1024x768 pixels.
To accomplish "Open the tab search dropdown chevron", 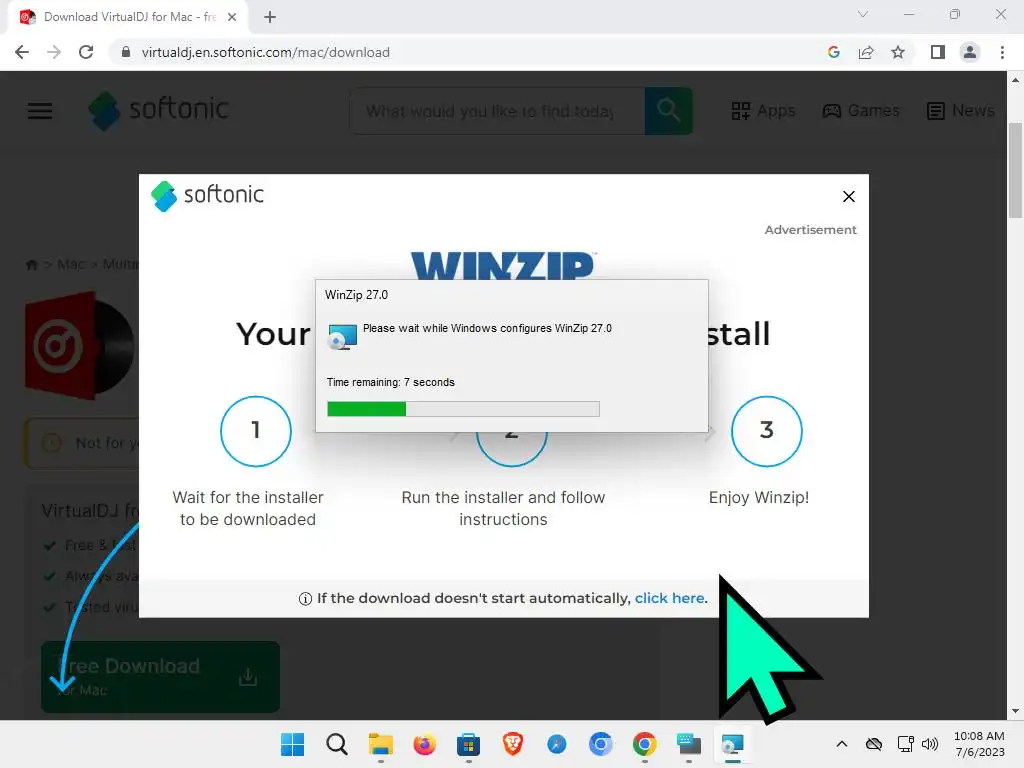I will pyautogui.click(x=863, y=14).
